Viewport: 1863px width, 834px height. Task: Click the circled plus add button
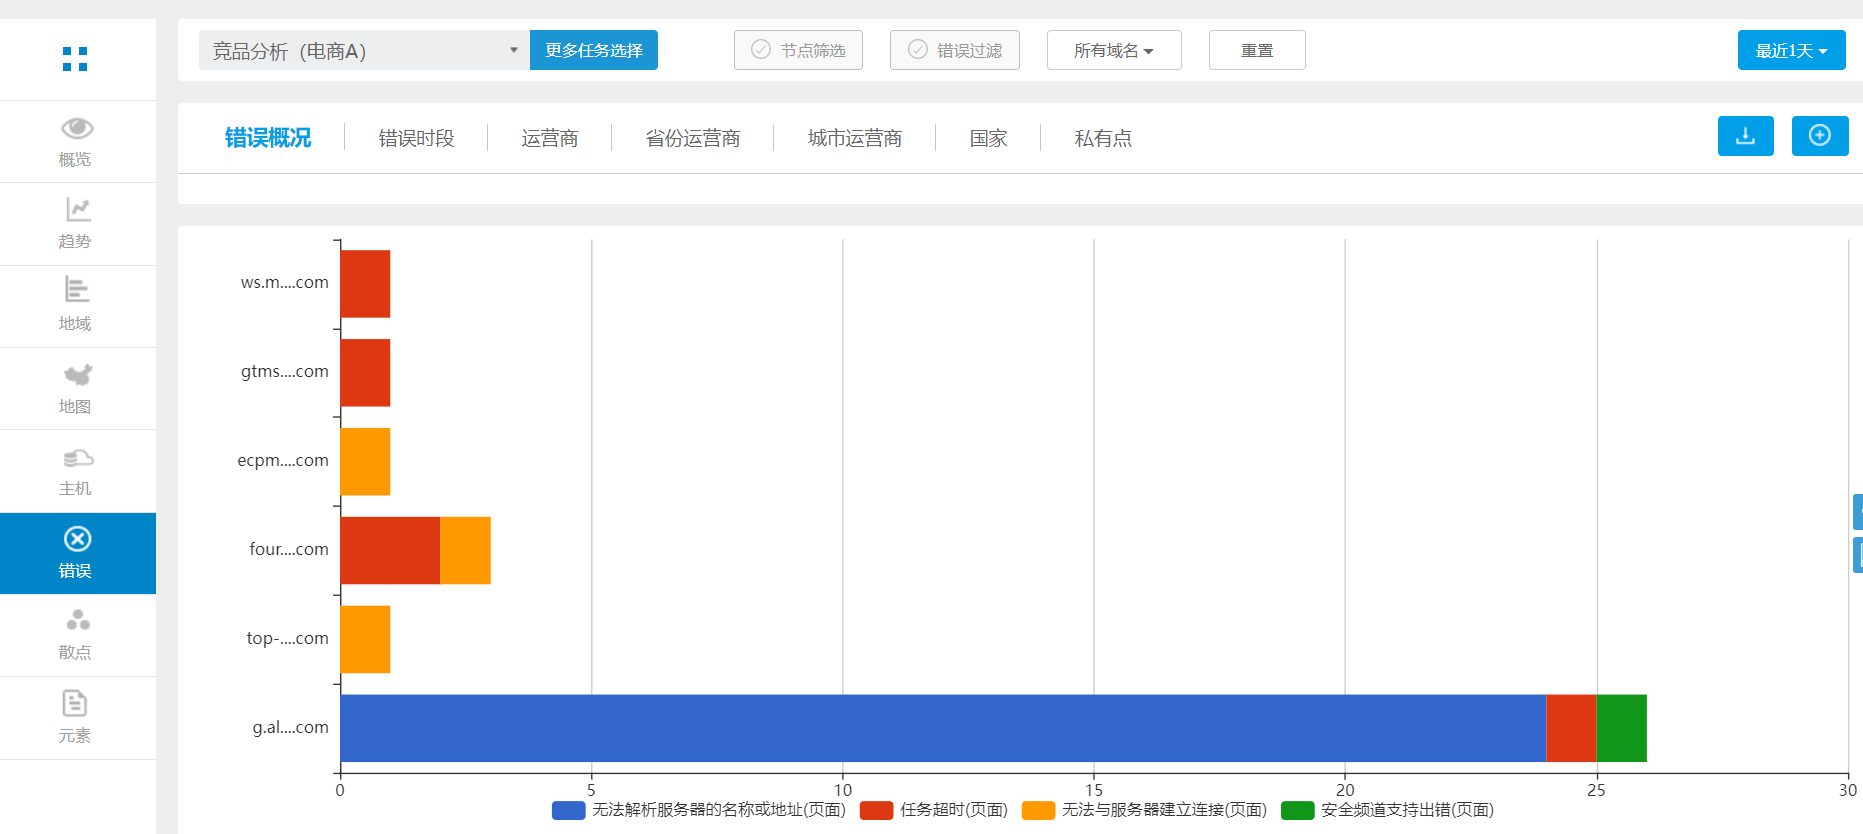pyautogui.click(x=1819, y=136)
